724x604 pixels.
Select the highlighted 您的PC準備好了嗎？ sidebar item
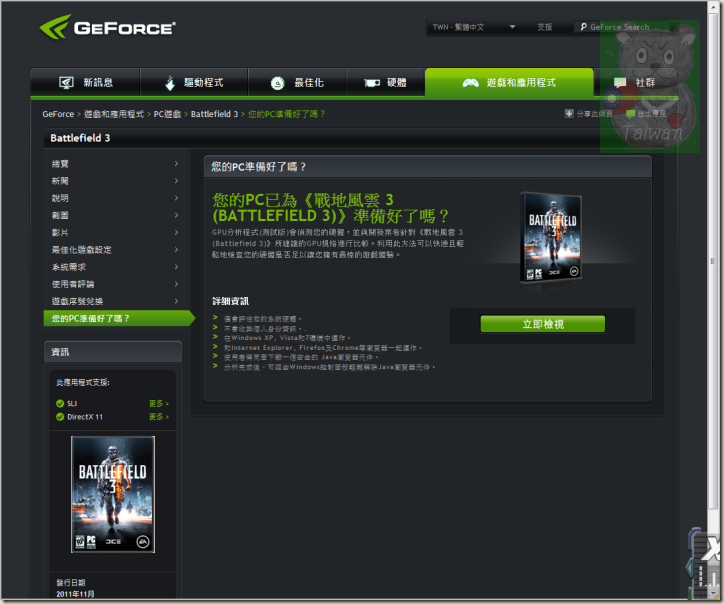tap(119, 318)
